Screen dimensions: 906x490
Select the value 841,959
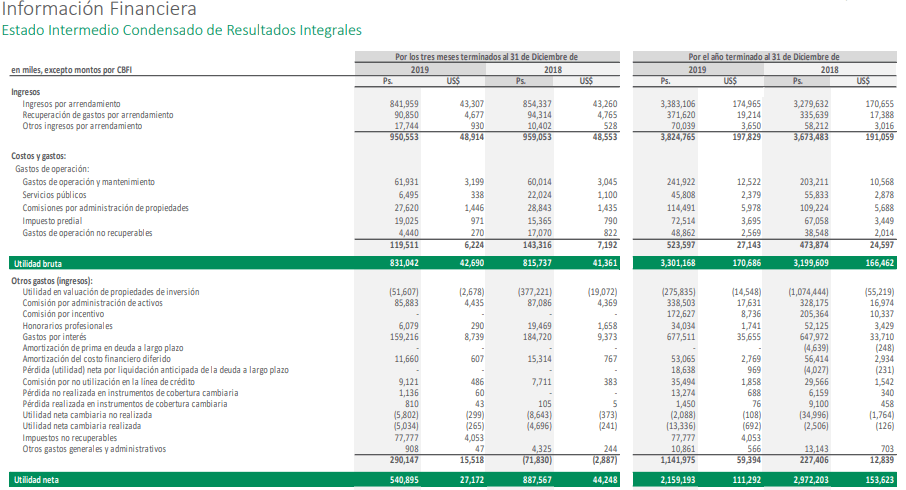[x=404, y=104]
